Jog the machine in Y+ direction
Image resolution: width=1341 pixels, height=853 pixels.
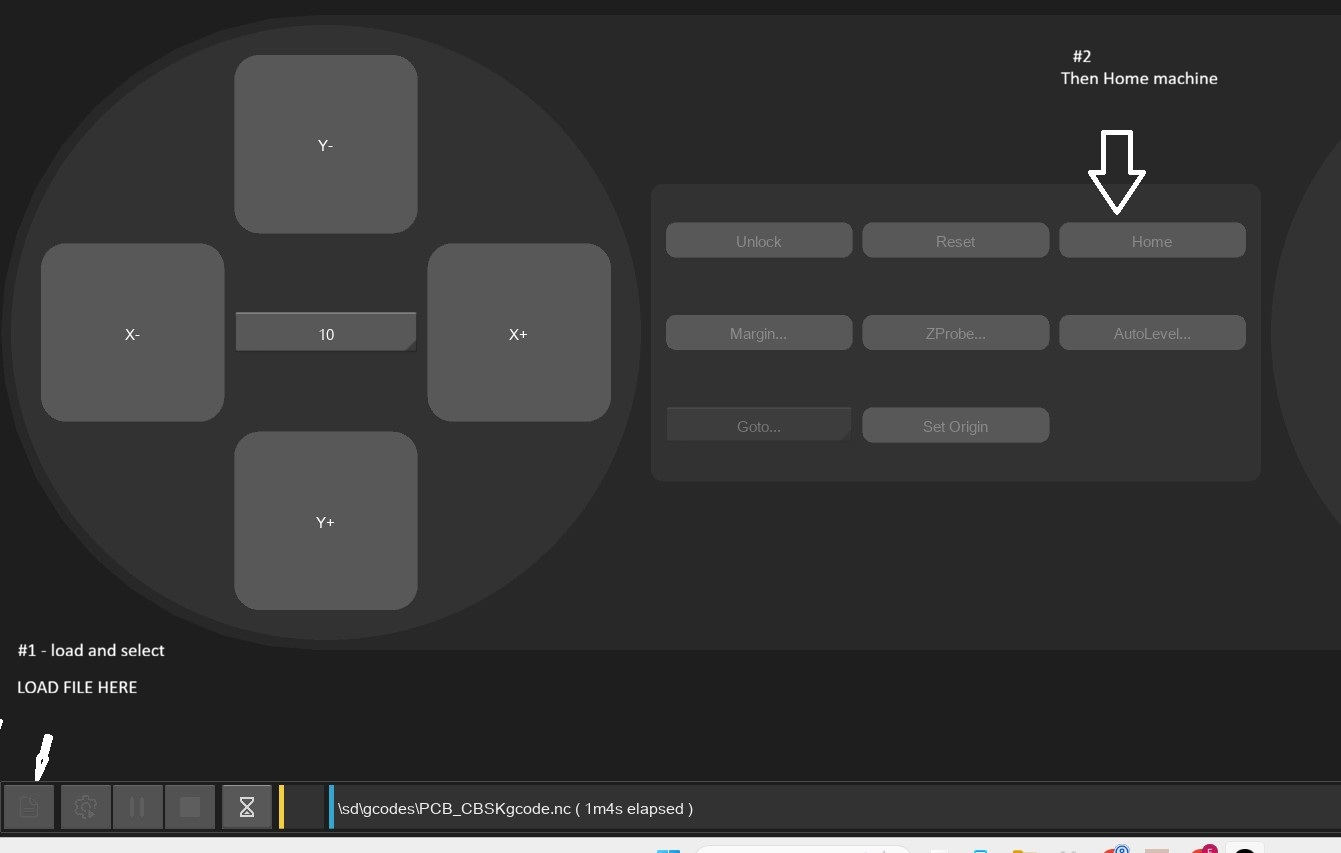click(x=325, y=521)
